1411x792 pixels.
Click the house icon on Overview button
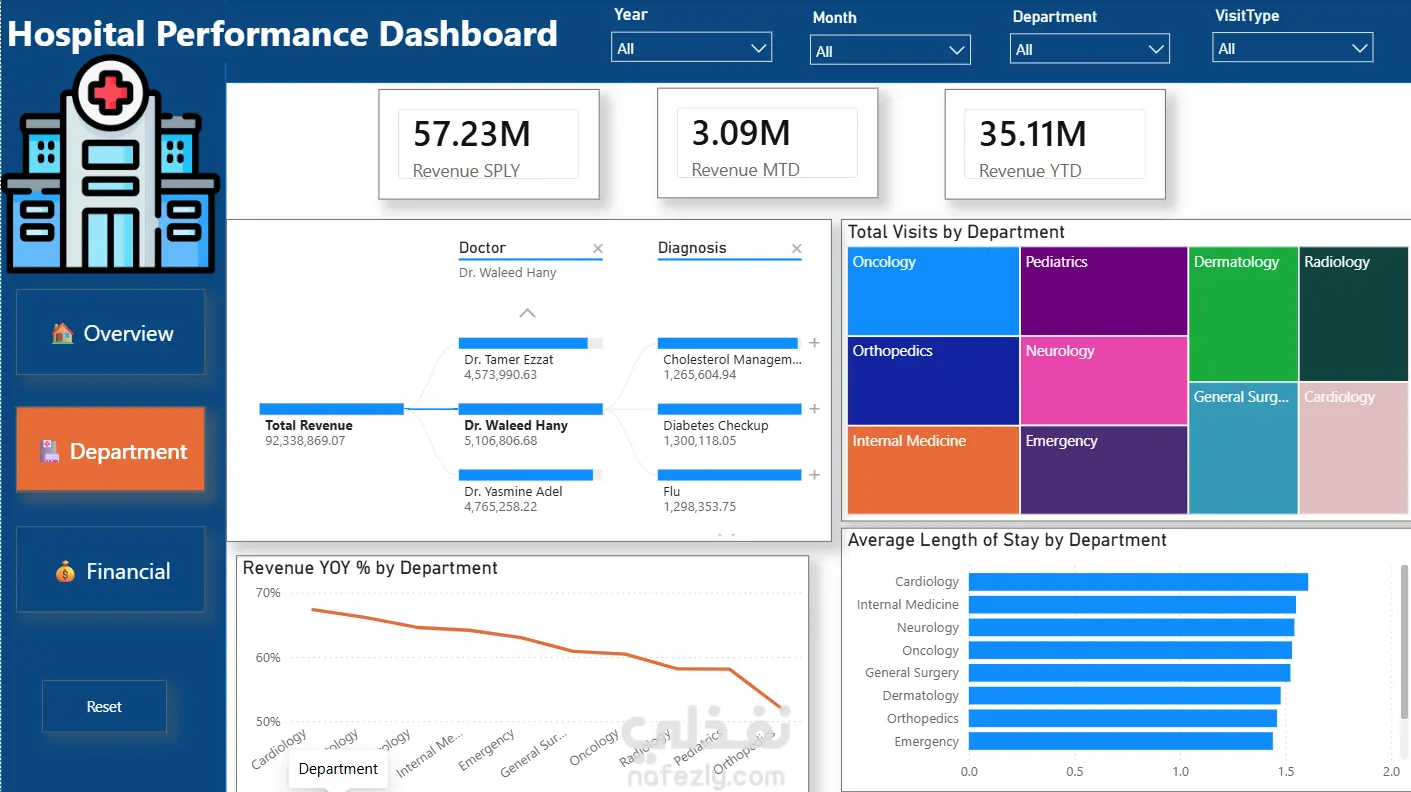click(62, 333)
